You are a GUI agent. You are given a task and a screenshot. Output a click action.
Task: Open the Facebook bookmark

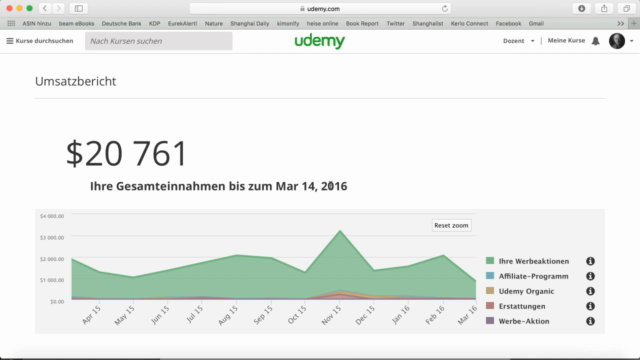click(x=508, y=24)
